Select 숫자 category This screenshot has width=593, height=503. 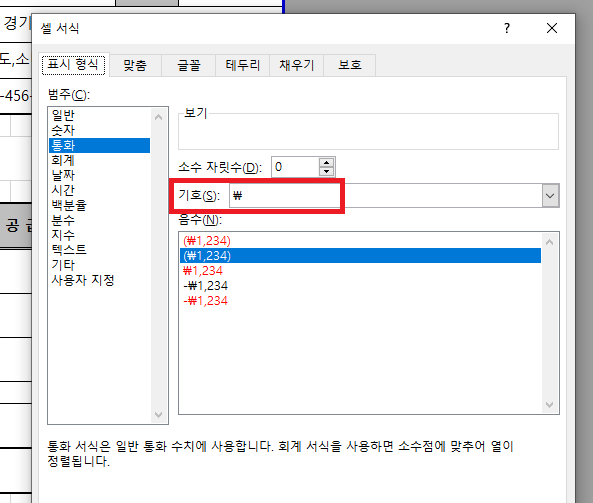tap(100, 130)
